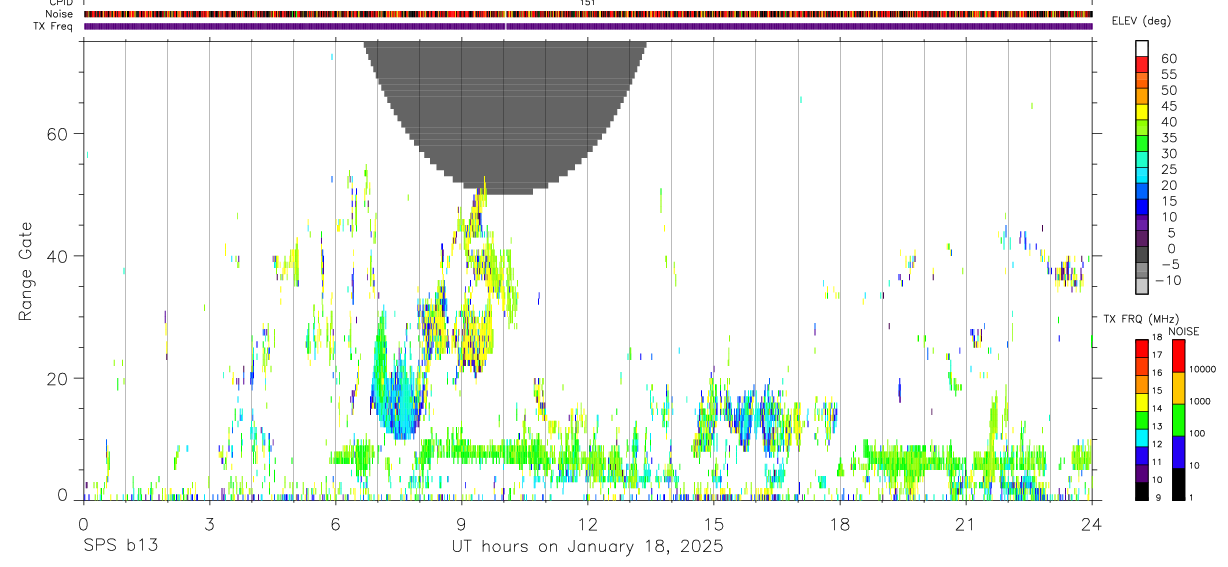The width and height of the screenshot is (1228, 567).
Task: Click the 'SPS b13' radar label
Action: click(120, 547)
